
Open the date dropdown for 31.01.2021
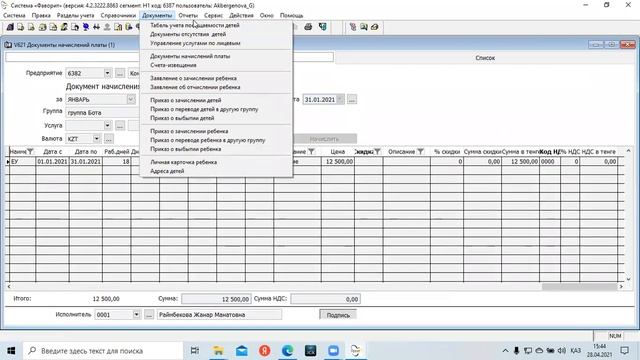pyautogui.click(x=340, y=99)
